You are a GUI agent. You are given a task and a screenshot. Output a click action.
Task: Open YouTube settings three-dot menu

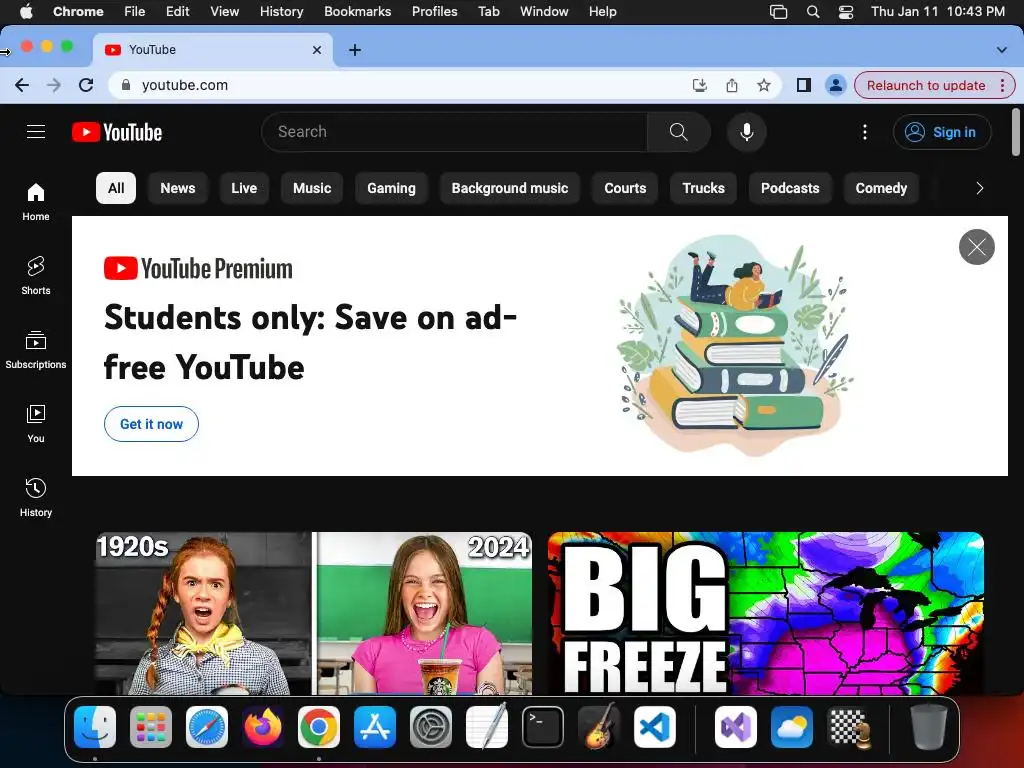click(x=865, y=132)
